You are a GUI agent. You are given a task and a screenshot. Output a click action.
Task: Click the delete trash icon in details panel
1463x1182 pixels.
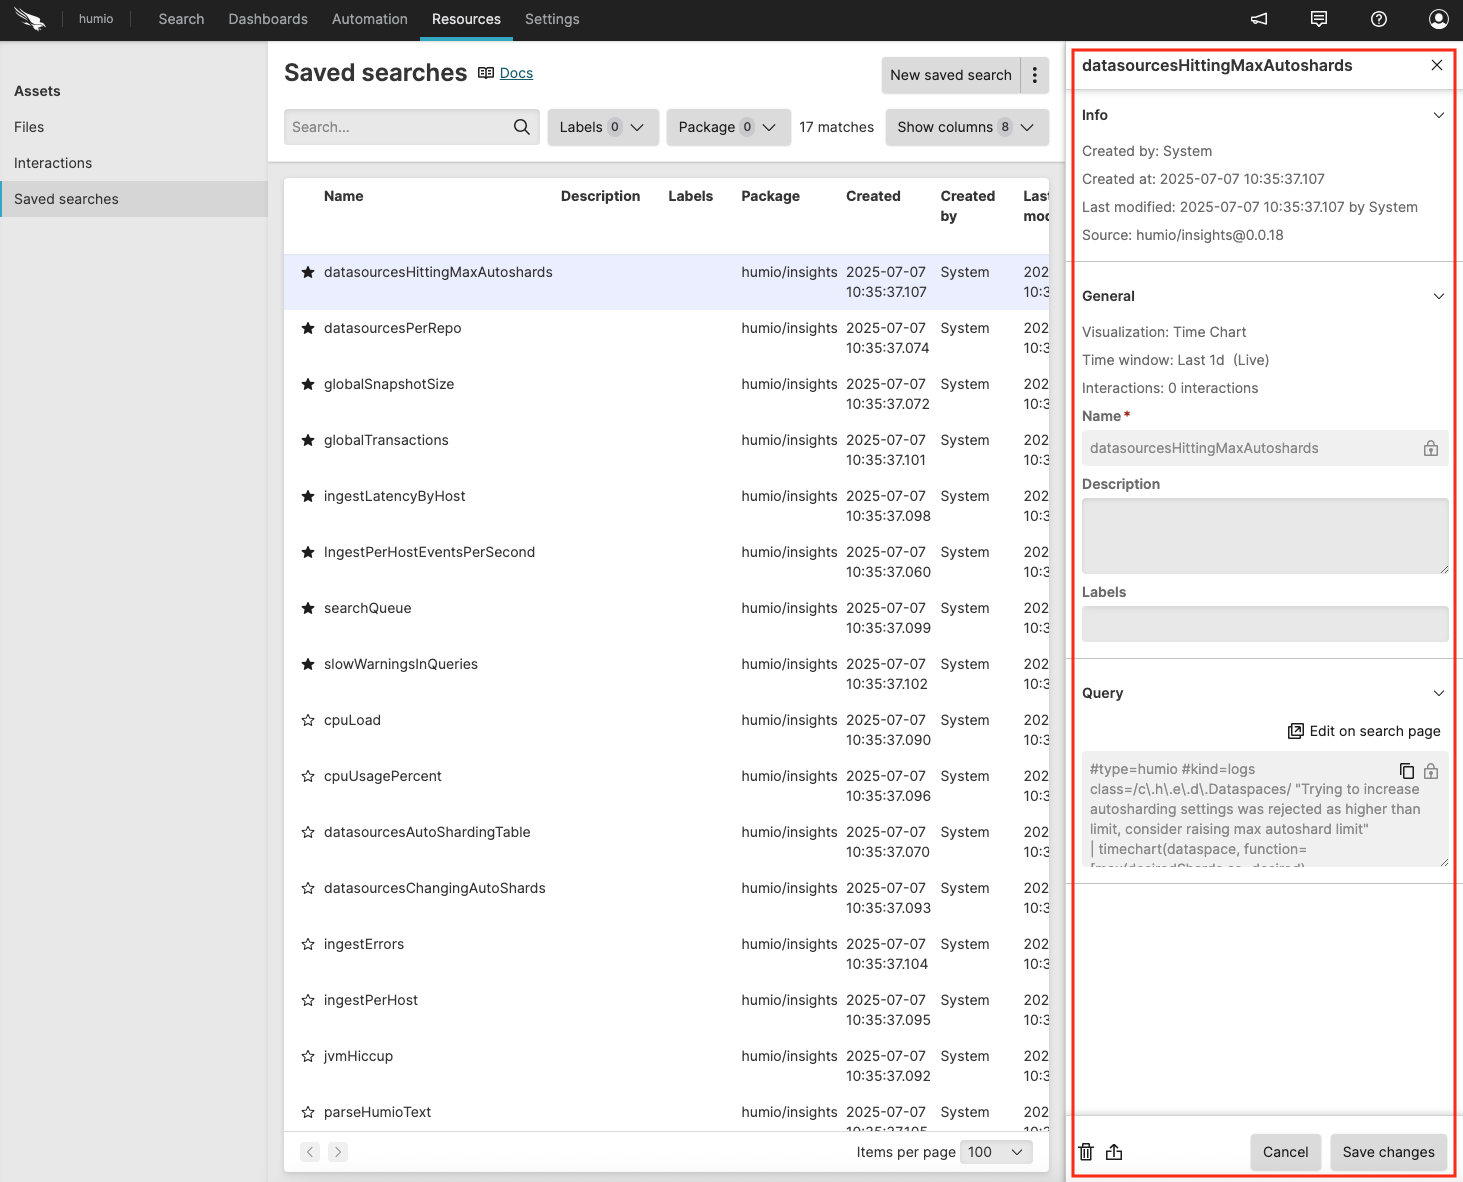pyautogui.click(x=1086, y=1152)
